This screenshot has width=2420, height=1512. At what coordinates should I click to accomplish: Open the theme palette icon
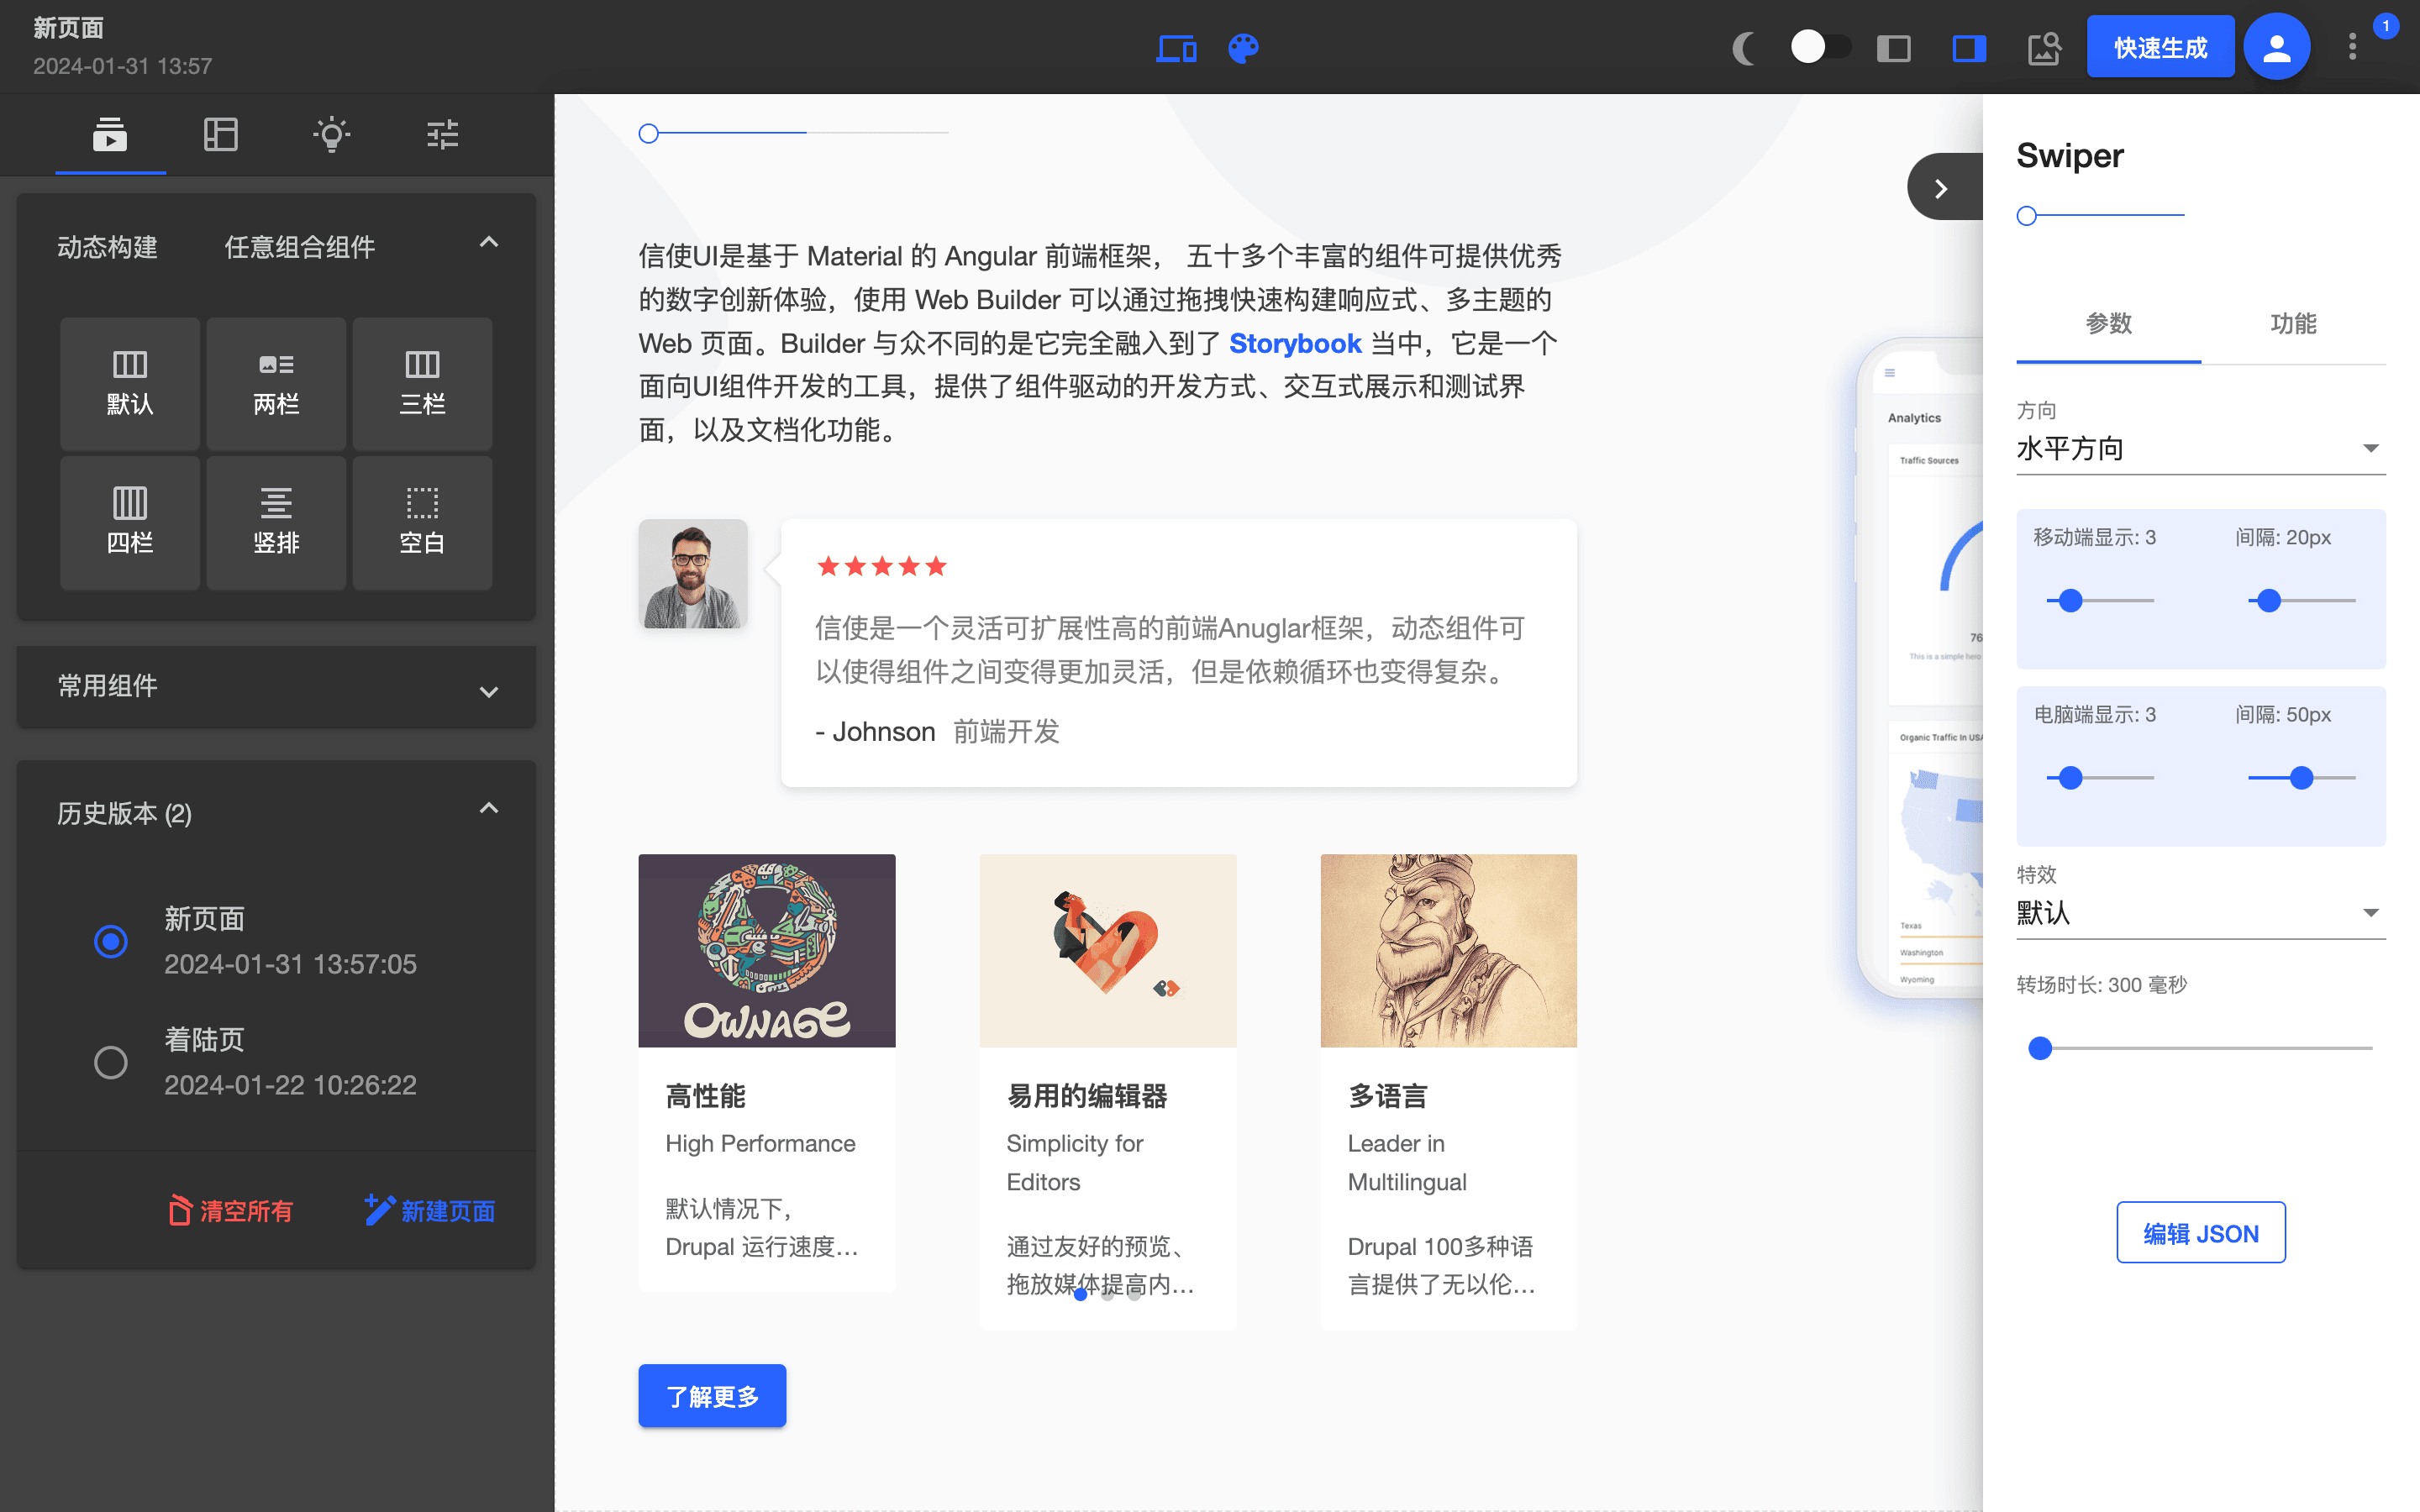click(x=1243, y=47)
